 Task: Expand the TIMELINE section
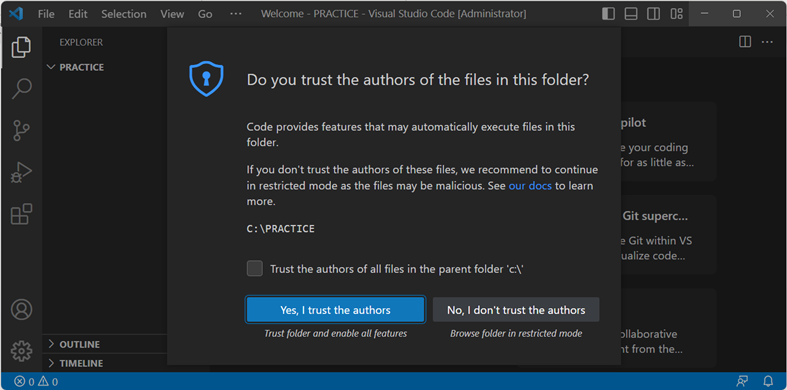point(75,363)
